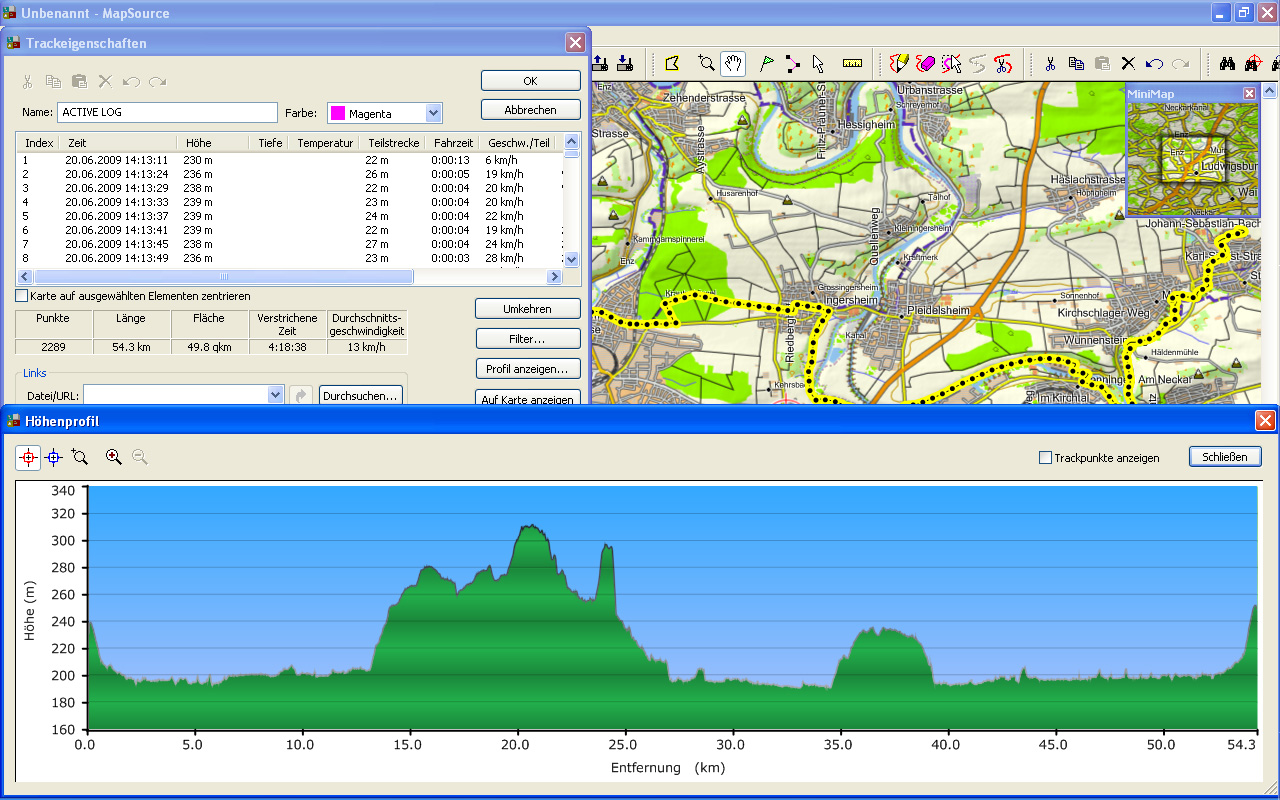
Task: Click the magenta color swatch
Action: click(x=338, y=113)
